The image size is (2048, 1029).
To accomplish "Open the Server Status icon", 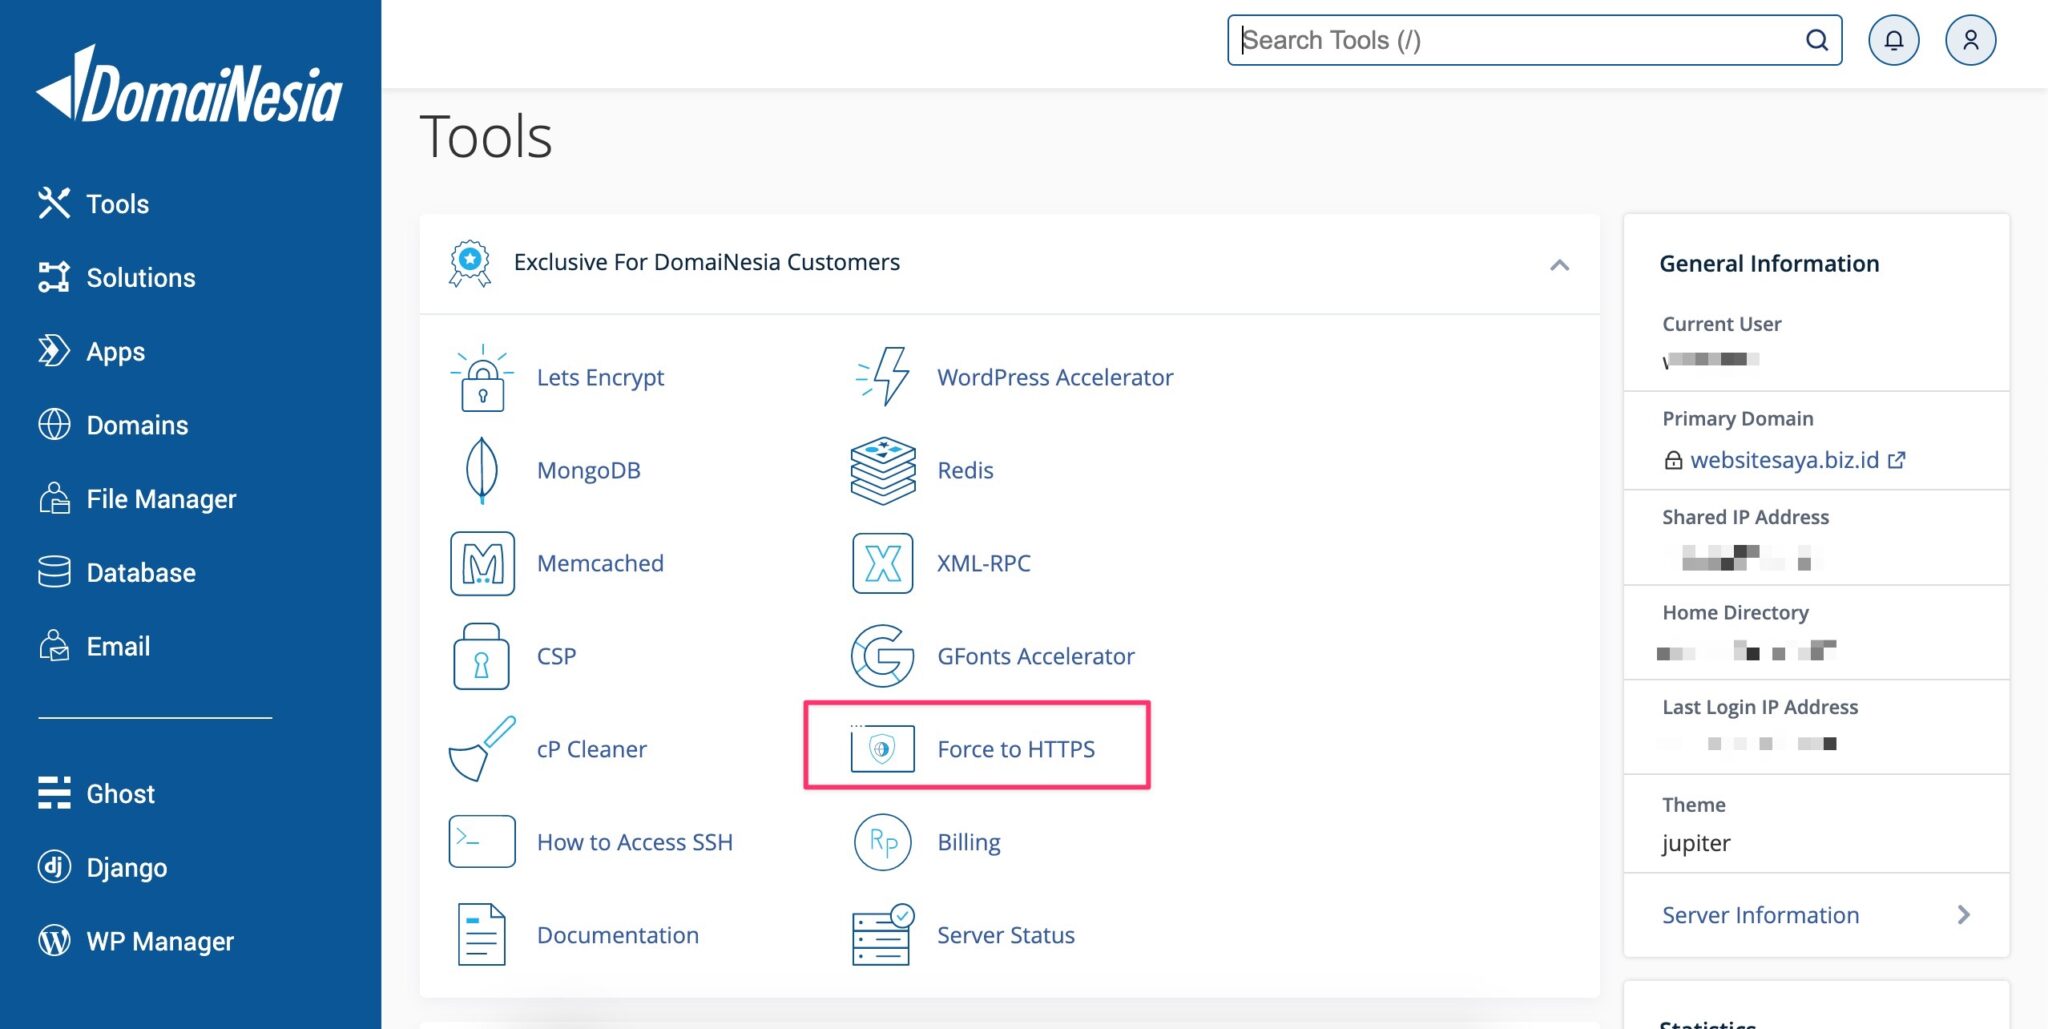I will click(x=882, y=935).
